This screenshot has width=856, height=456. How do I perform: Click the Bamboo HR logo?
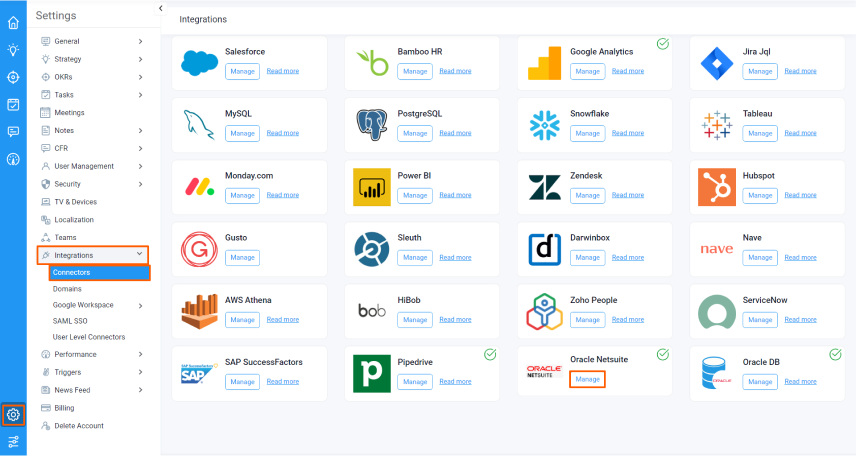point(372,63)
